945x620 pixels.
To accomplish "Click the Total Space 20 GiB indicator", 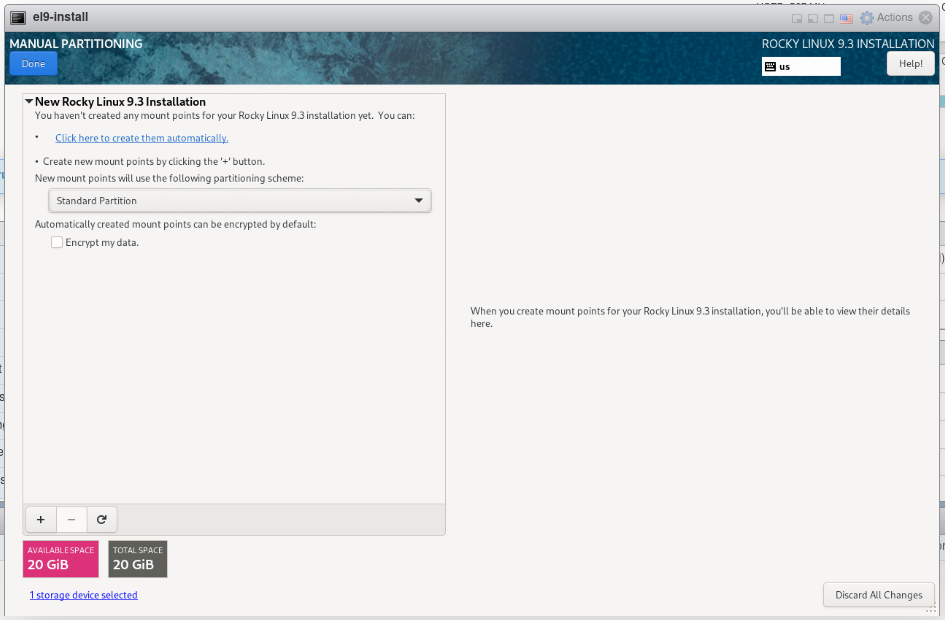I will pyautogui.click(x=137, y=559).
